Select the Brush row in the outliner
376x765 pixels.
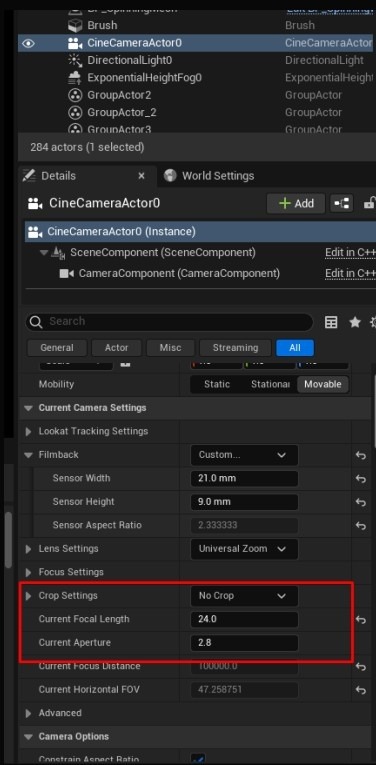click(x=197, y=25)
